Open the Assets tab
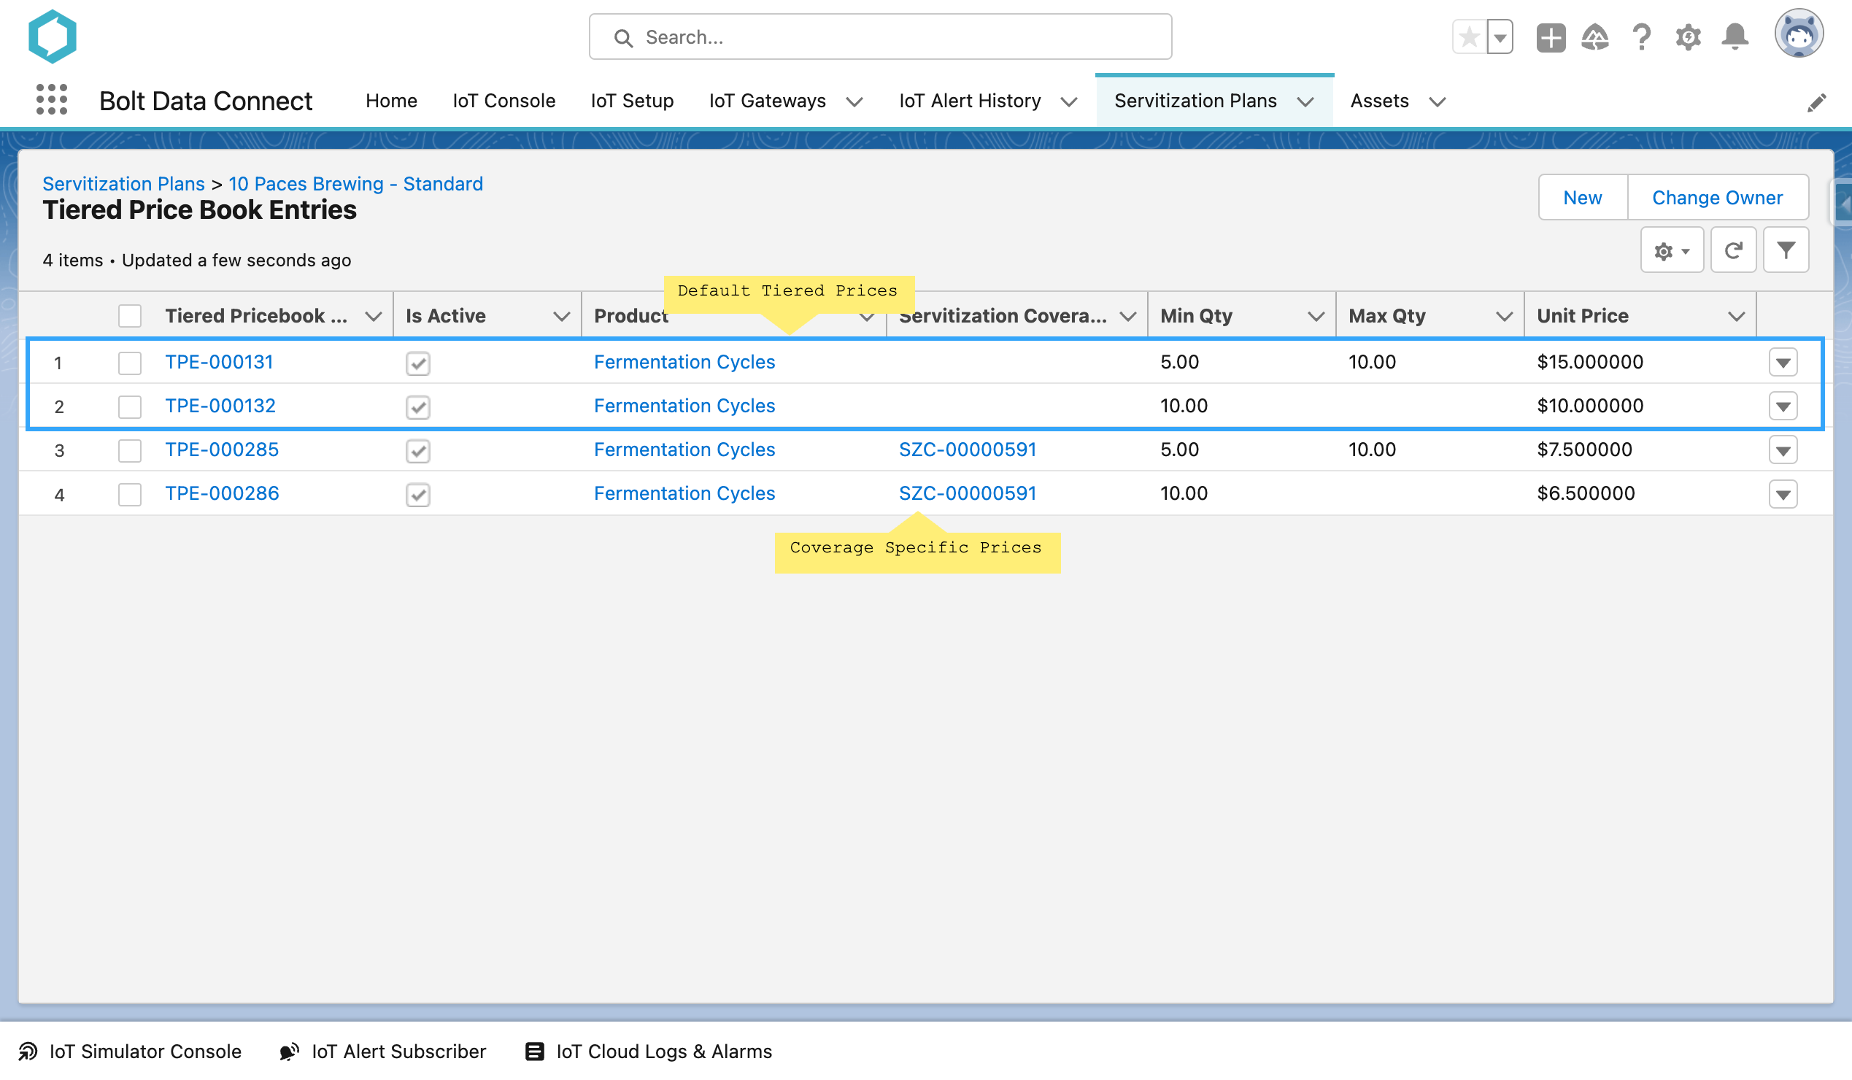This screenshot has width=1852, height=1080. pyautogui.click(x=1379, y=101)
